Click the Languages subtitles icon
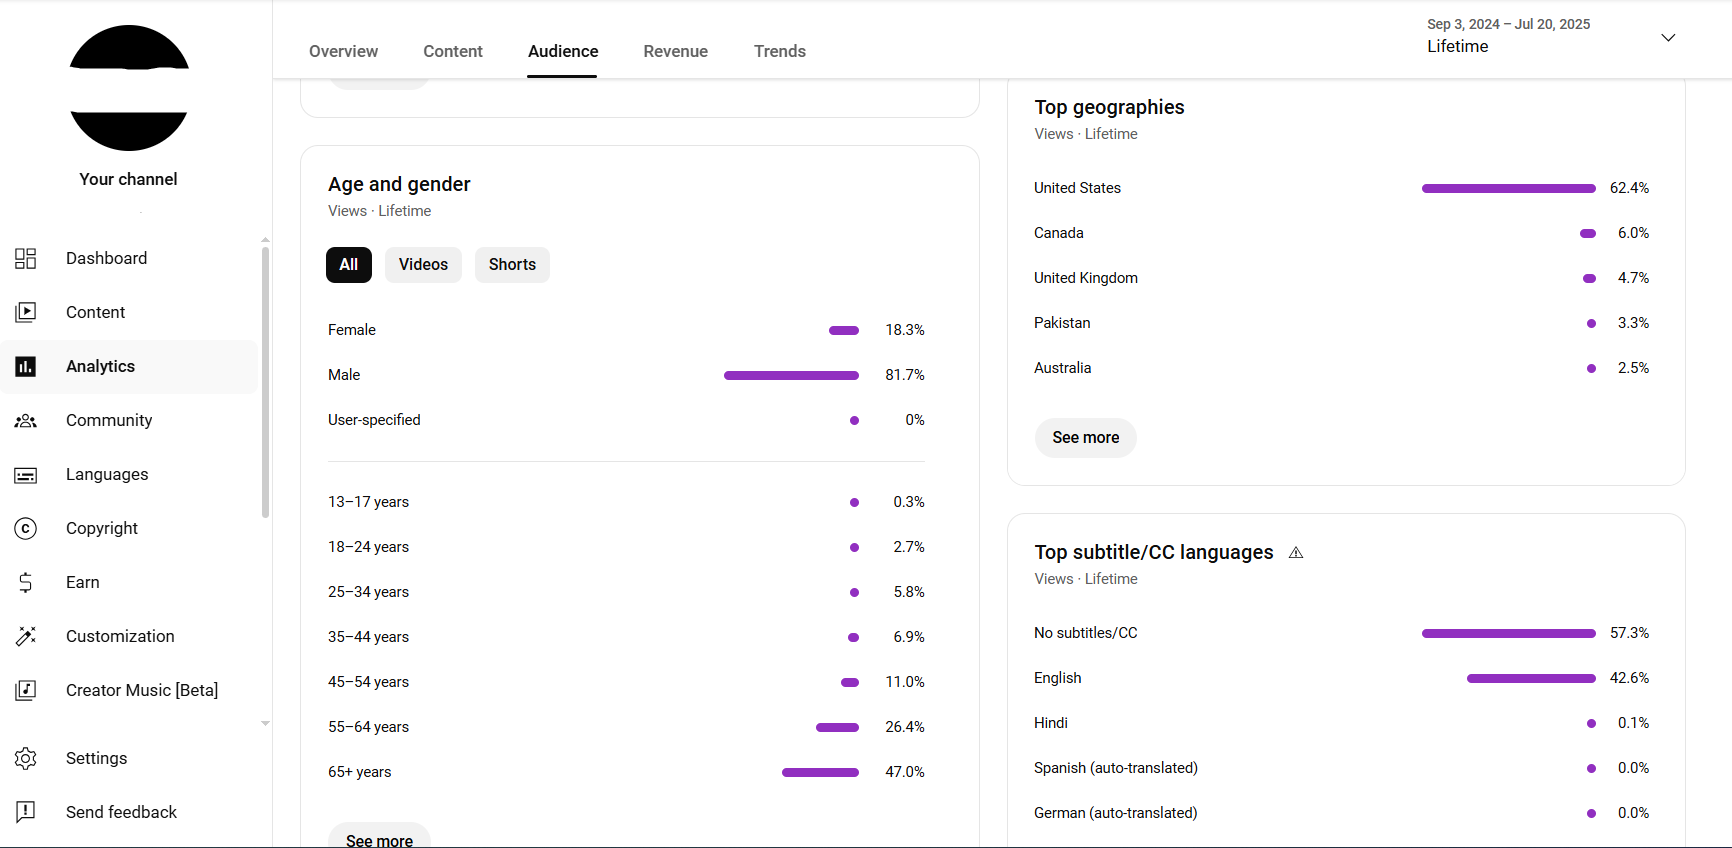The image size is (1732, 848). pos(26,475)
